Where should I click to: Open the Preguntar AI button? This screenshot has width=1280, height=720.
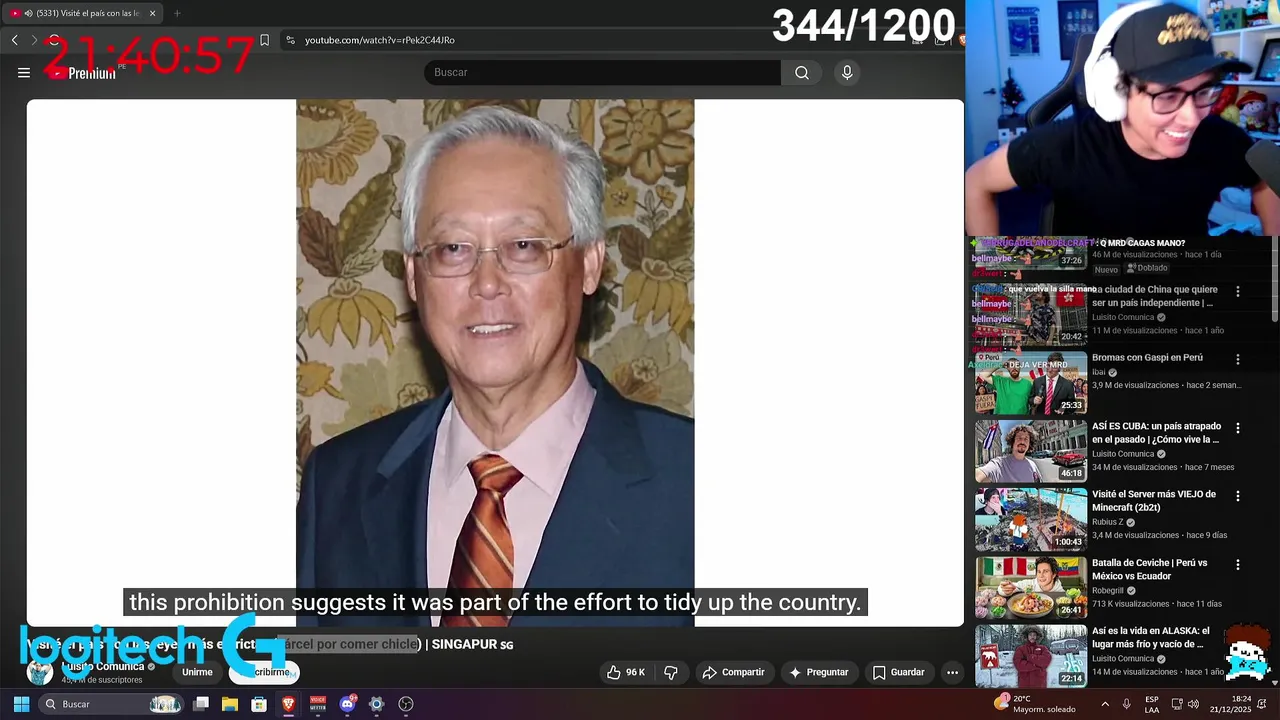point(818,672)
